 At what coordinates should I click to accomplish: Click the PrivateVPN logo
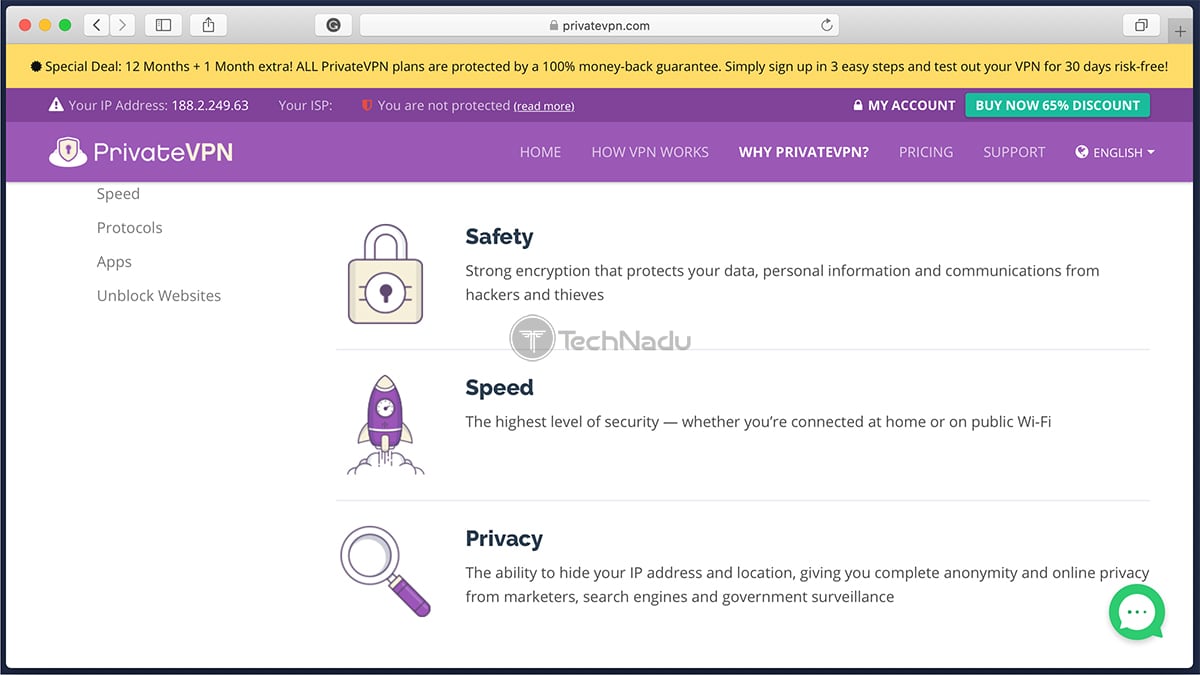140,152
